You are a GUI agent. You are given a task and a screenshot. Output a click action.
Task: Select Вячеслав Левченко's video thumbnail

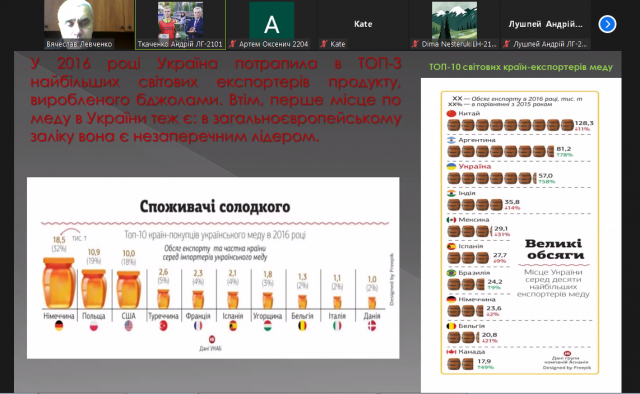[89, 24]
